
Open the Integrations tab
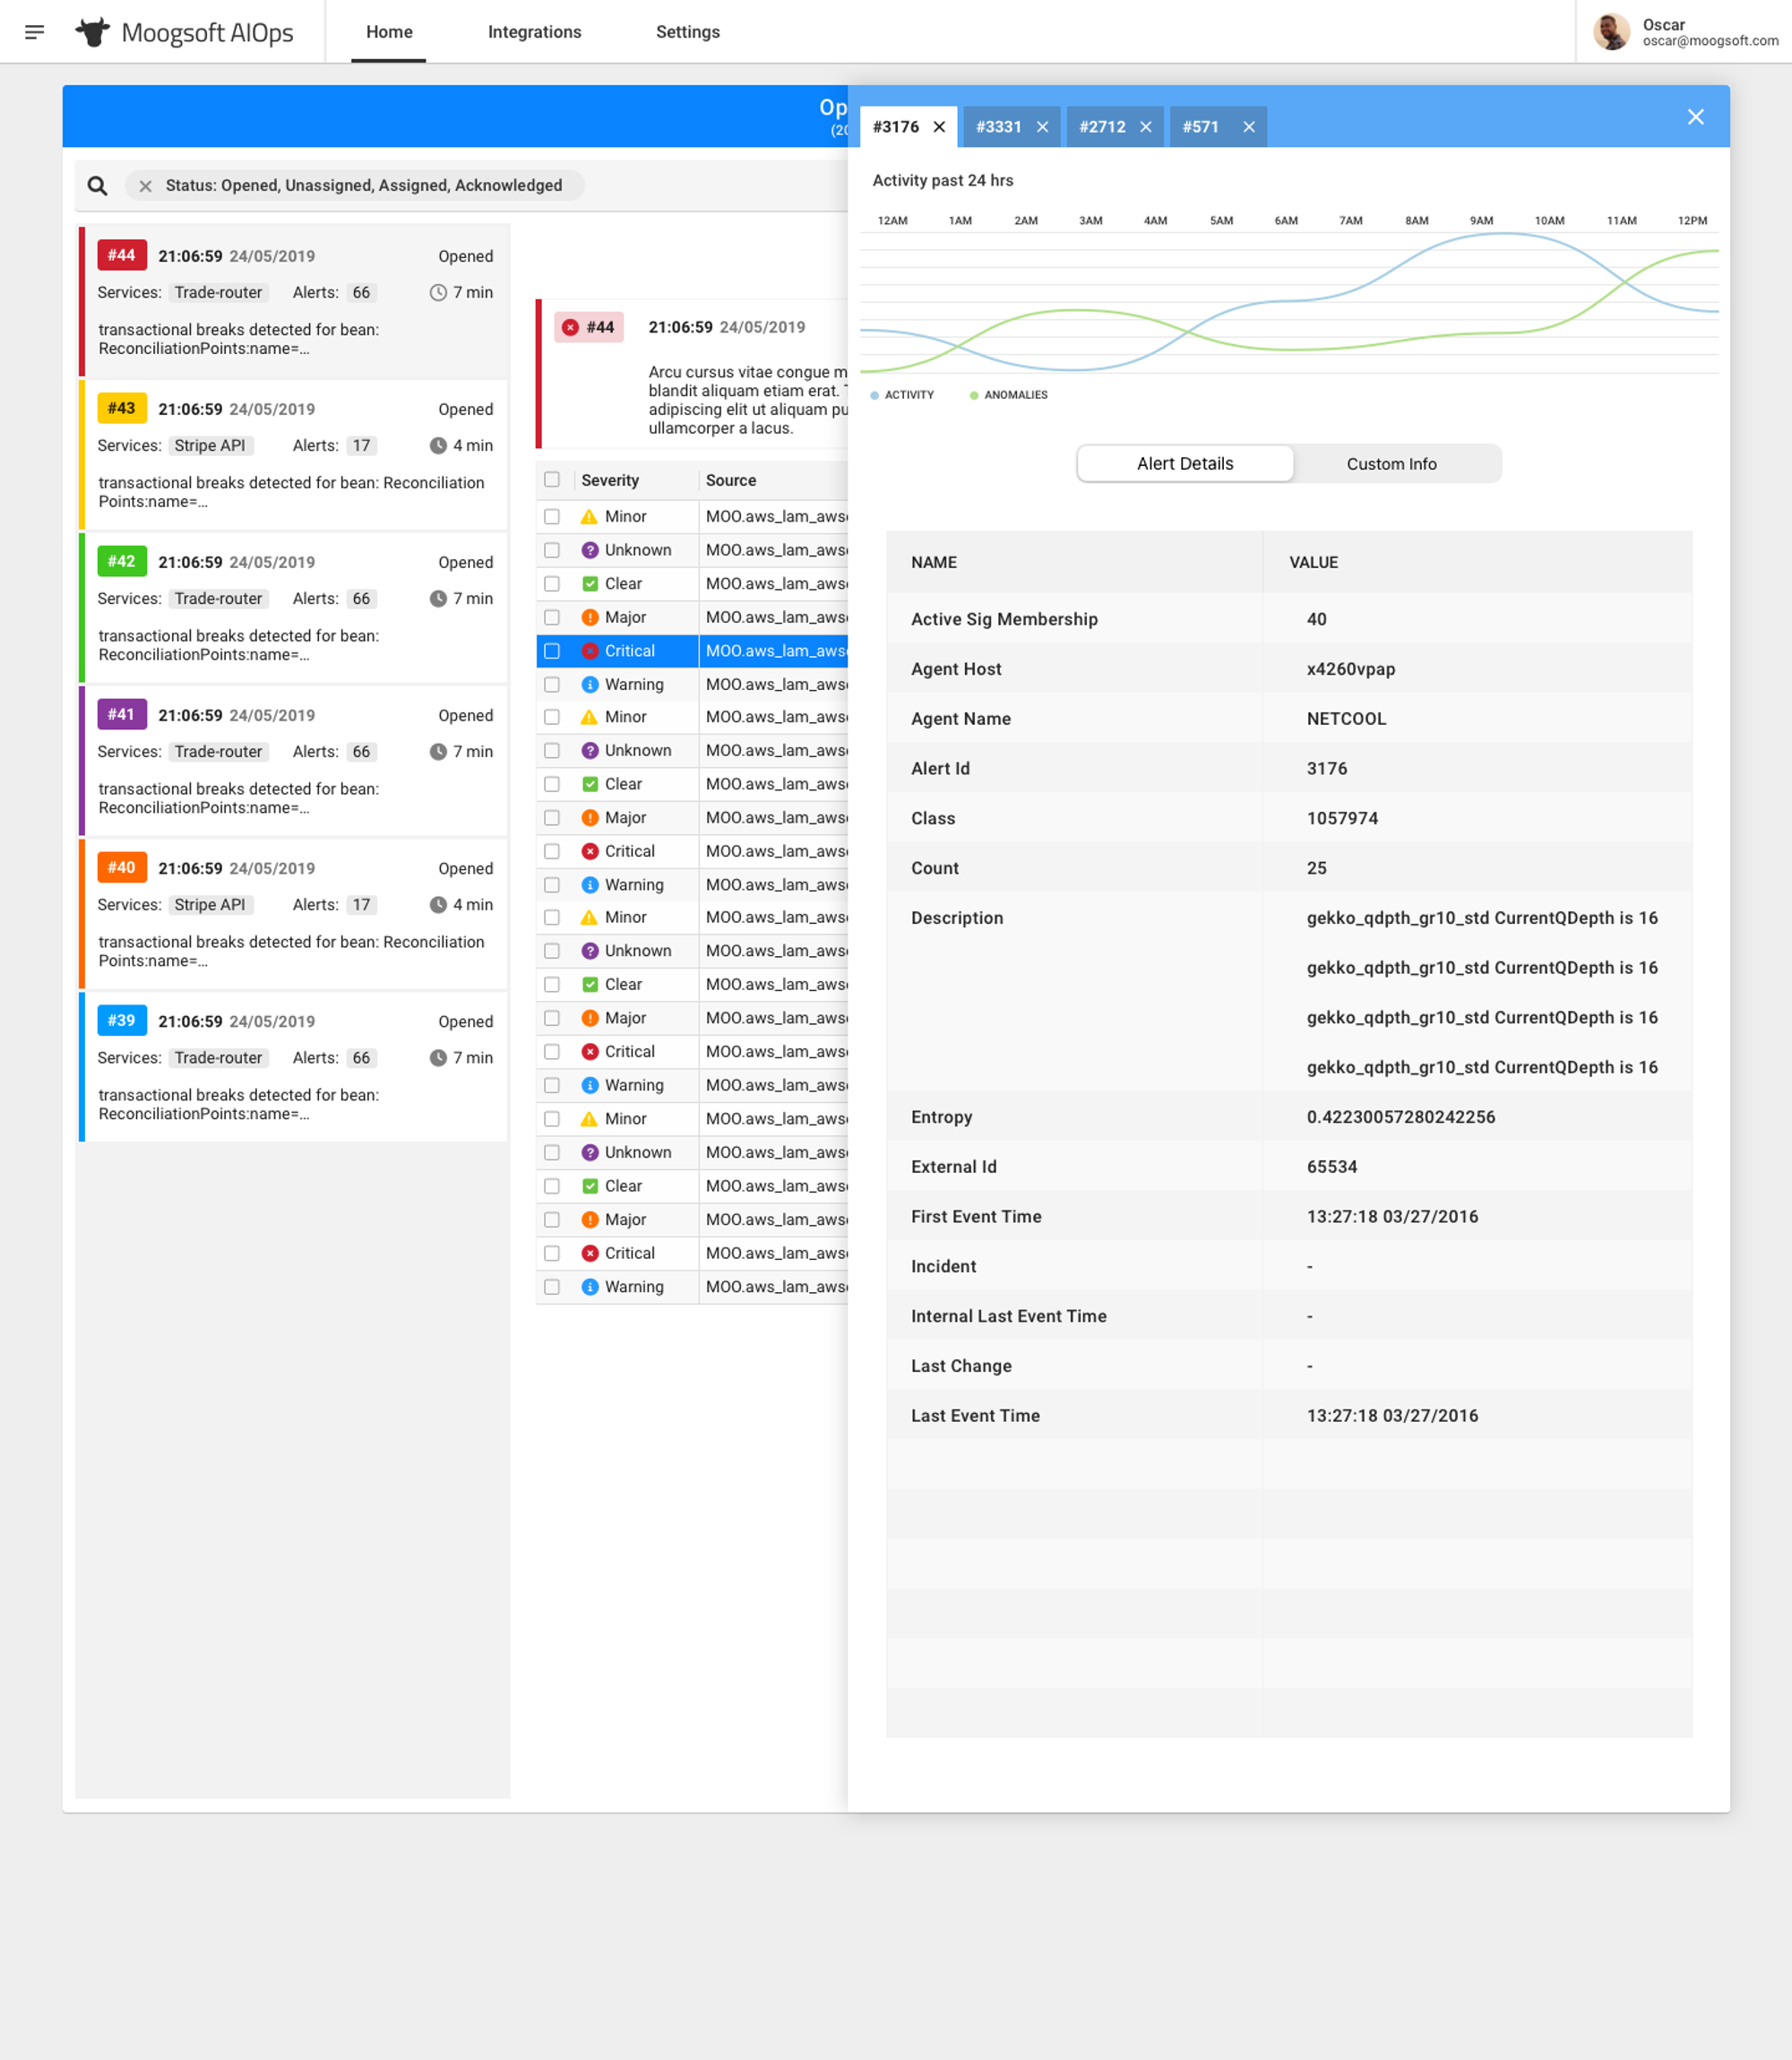pos(534,32)
